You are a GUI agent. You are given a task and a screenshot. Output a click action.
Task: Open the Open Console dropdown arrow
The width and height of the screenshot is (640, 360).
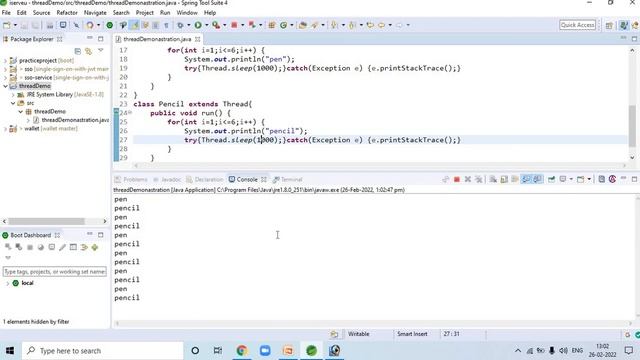589,180
